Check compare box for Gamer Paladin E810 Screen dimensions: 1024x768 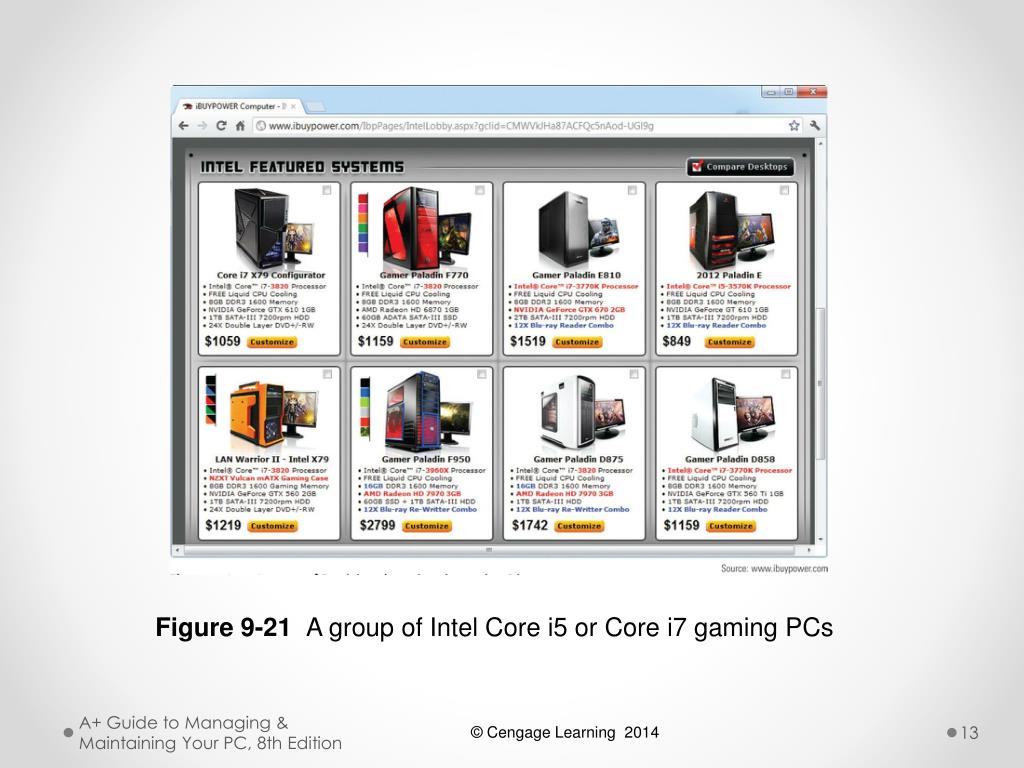click(x=632, y=190)
